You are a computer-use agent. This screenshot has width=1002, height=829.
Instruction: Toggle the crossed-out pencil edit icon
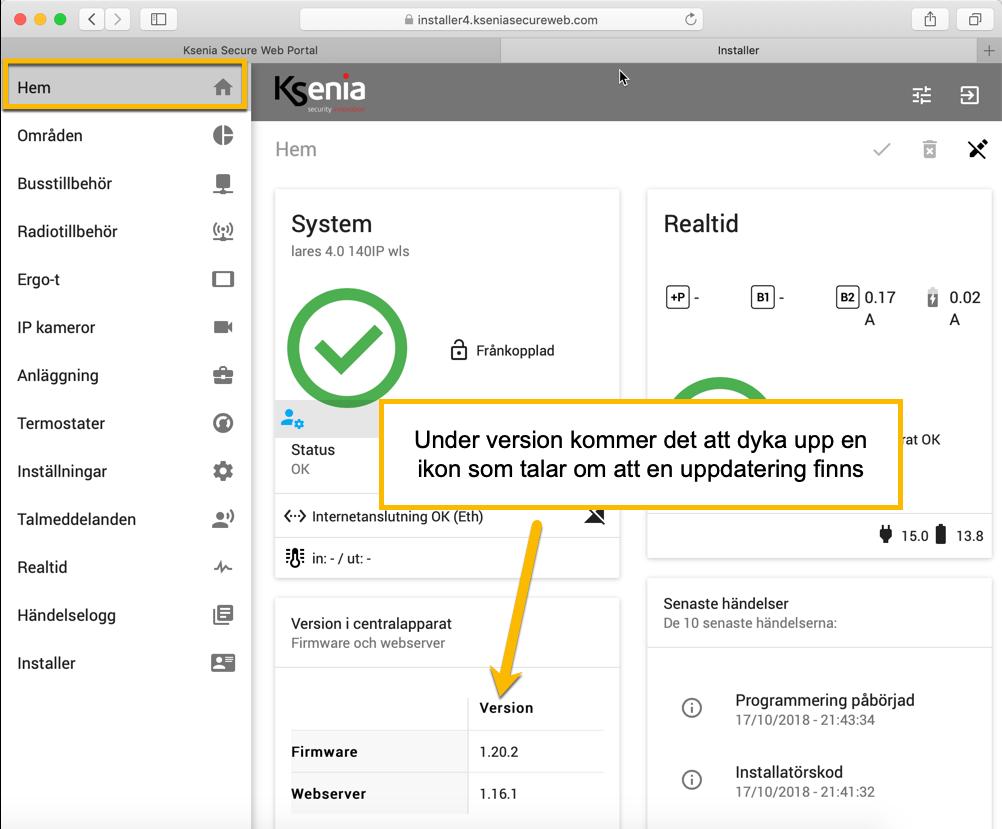click(978, 150)
